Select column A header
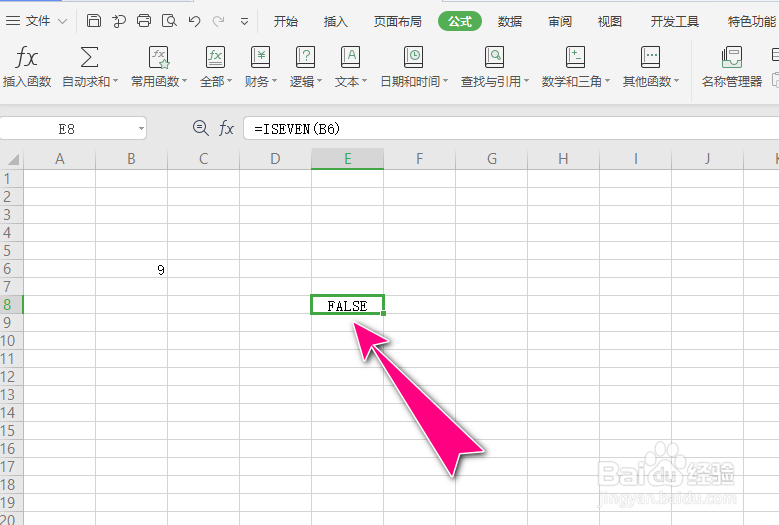This screenshot has height=525, width=779. 60,159
